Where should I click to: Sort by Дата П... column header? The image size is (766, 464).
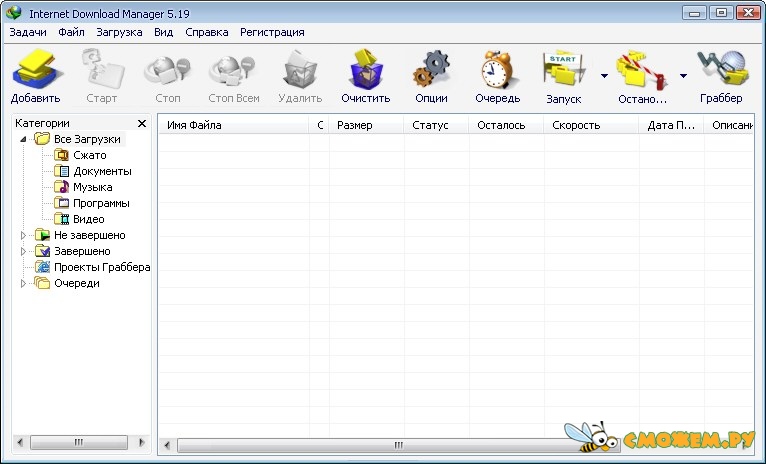[x=671, y=125]
